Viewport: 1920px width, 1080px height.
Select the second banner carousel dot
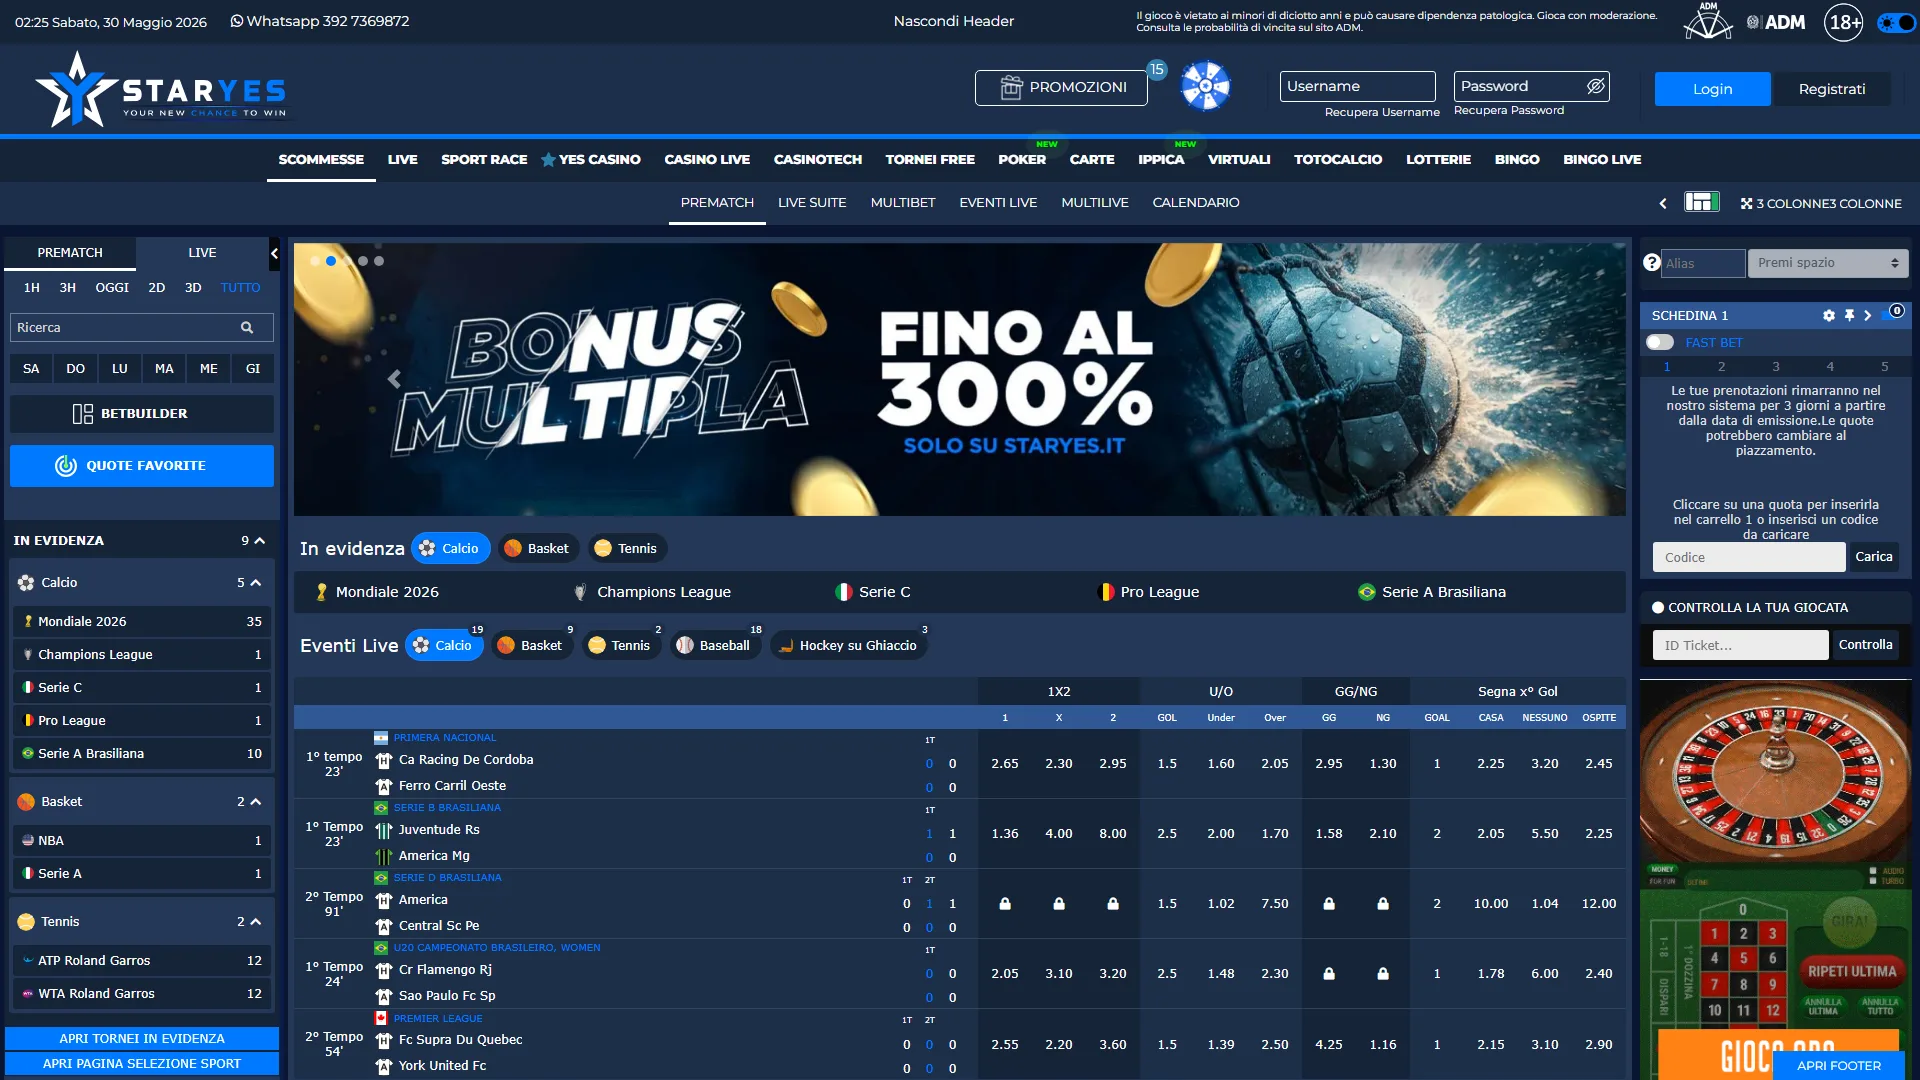pyautogui.click(x=331, y=261)
